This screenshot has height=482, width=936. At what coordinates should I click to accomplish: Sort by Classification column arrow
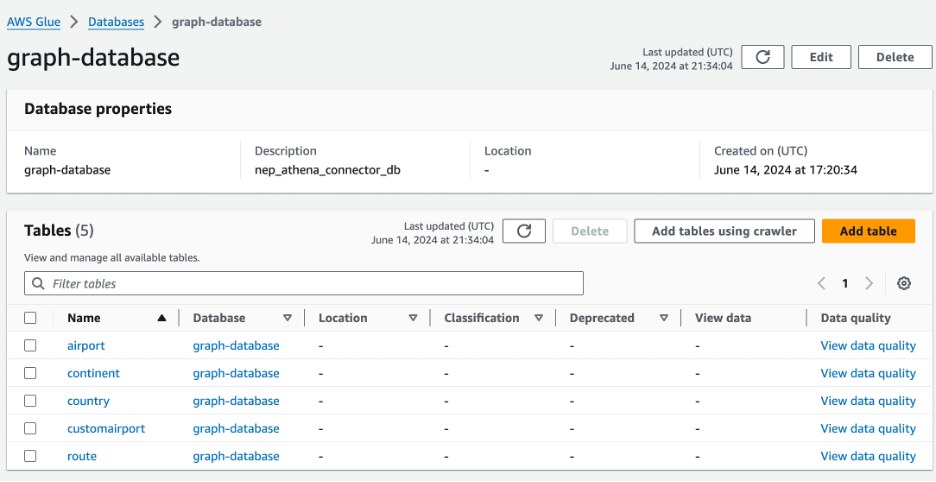(538, 318)
